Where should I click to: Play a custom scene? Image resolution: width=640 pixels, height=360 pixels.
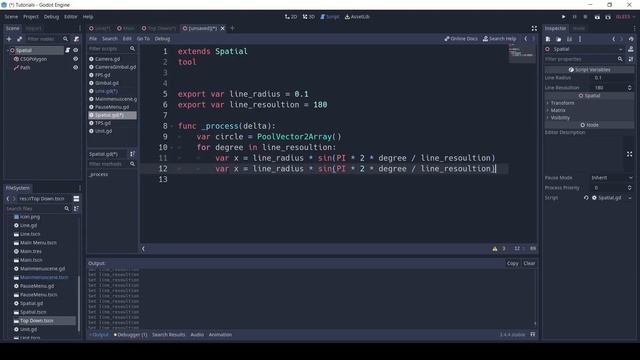[608, 17]
